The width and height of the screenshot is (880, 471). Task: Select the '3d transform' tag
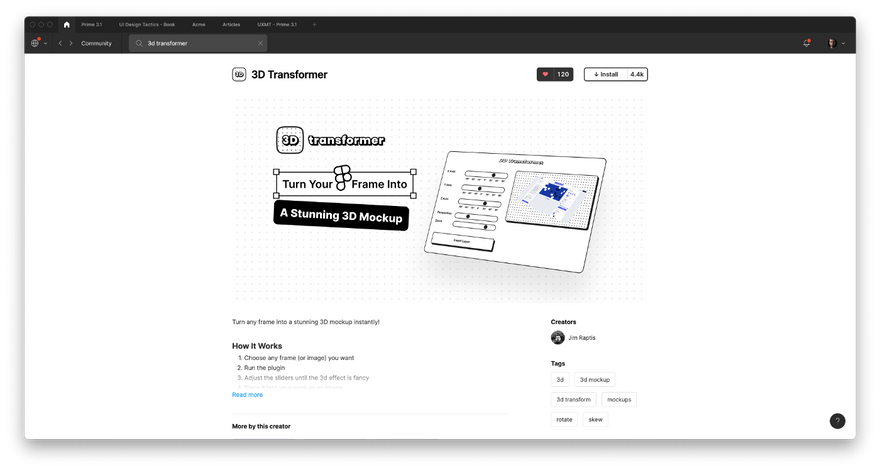point(574,400)
